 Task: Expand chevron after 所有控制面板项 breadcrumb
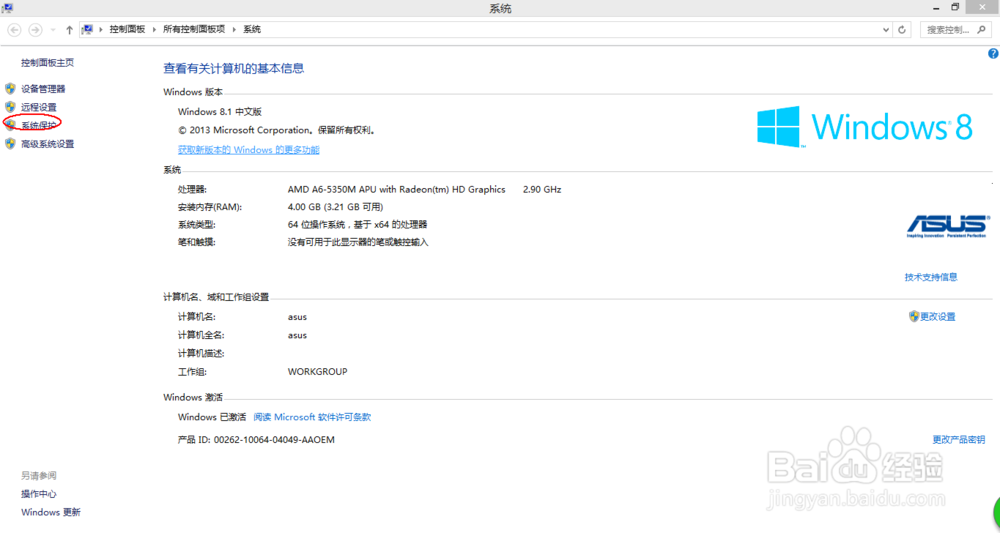point(234,29)
